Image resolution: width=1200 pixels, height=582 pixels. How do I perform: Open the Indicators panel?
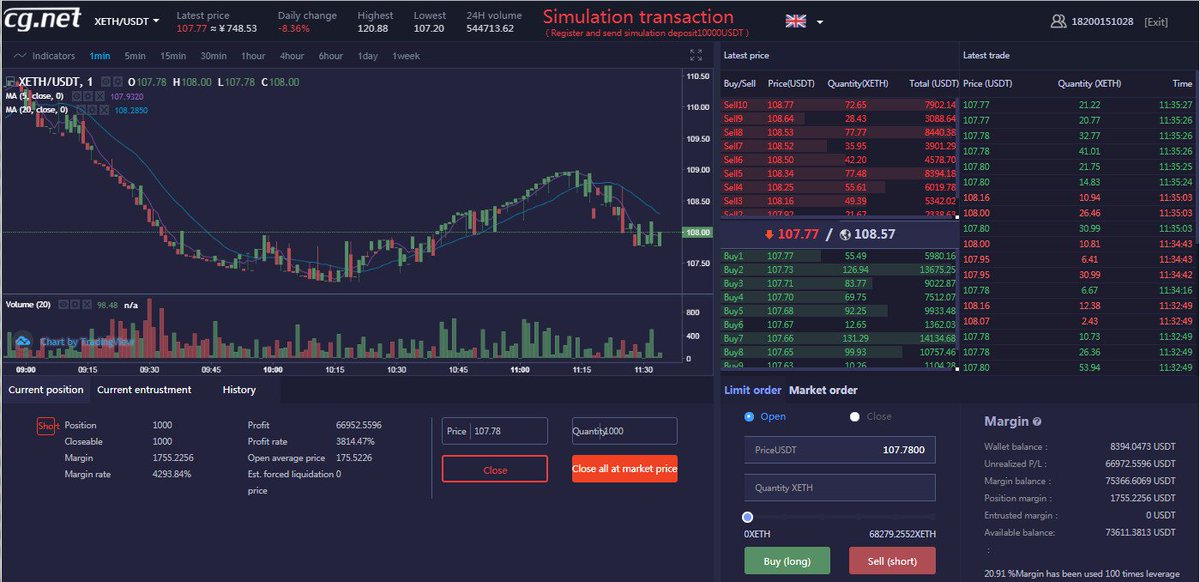[x=51, y=56]
